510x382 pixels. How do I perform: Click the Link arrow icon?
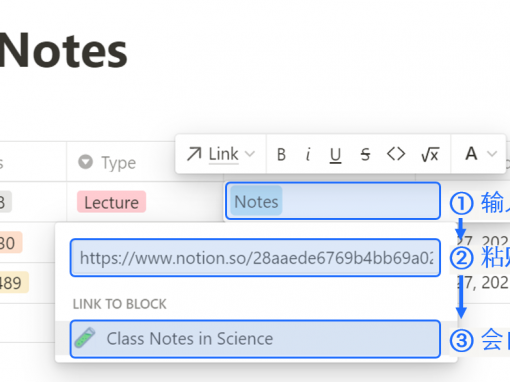click(x=194, y=154)
